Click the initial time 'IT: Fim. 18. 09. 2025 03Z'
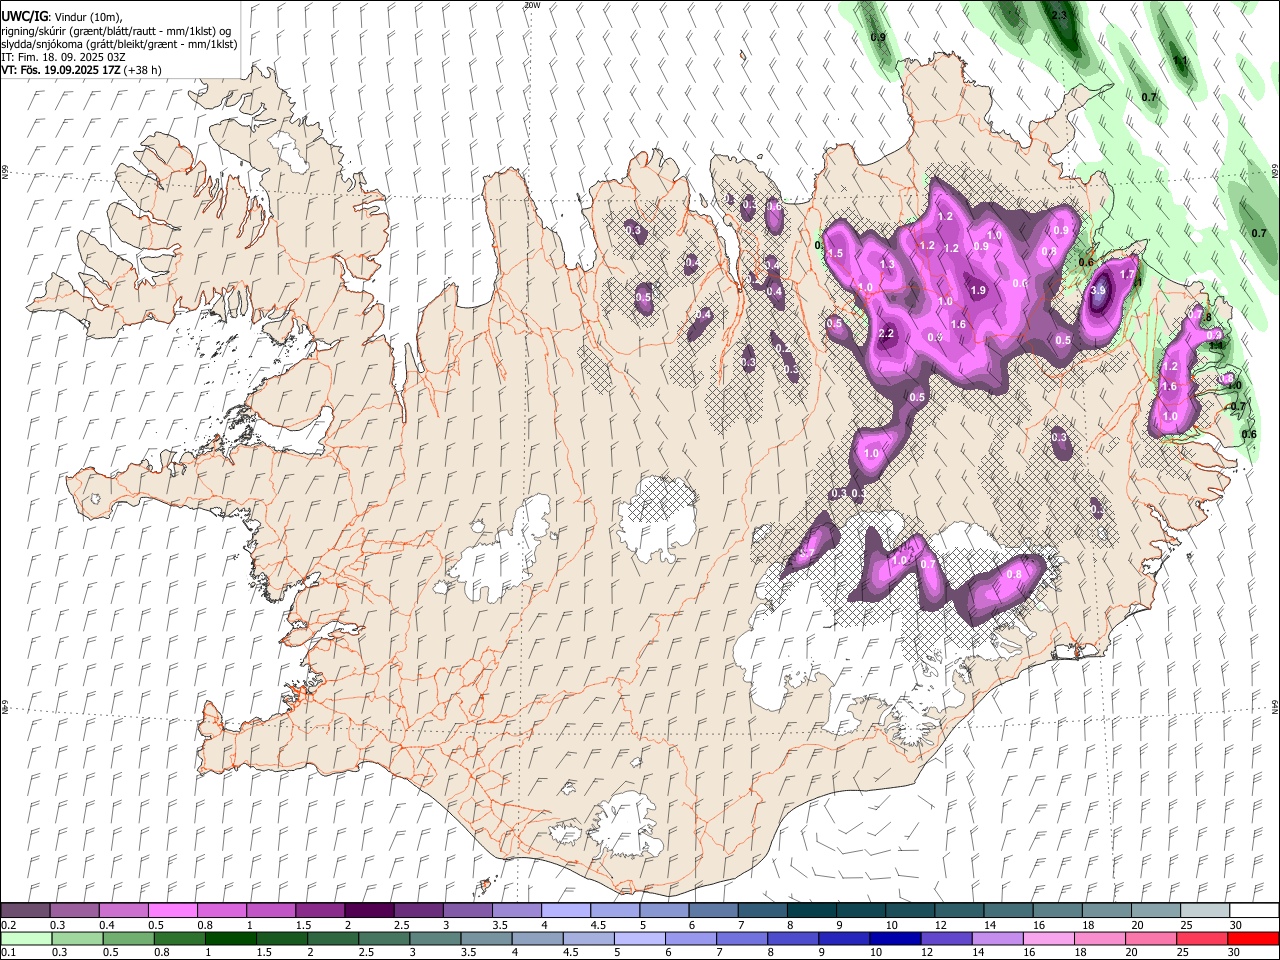The width and height of the screenshot is (1280, 960). (63, 57)
